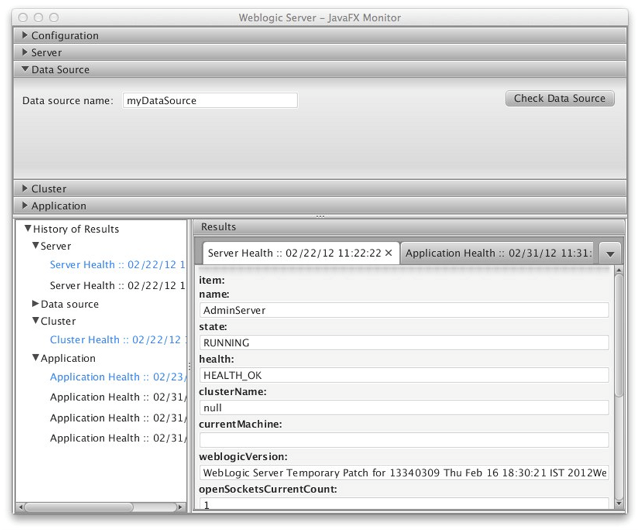The image size is (640, 531).
Task: Click the RUNNING state field
Action: pyautogui.click(x=404, y=343)
